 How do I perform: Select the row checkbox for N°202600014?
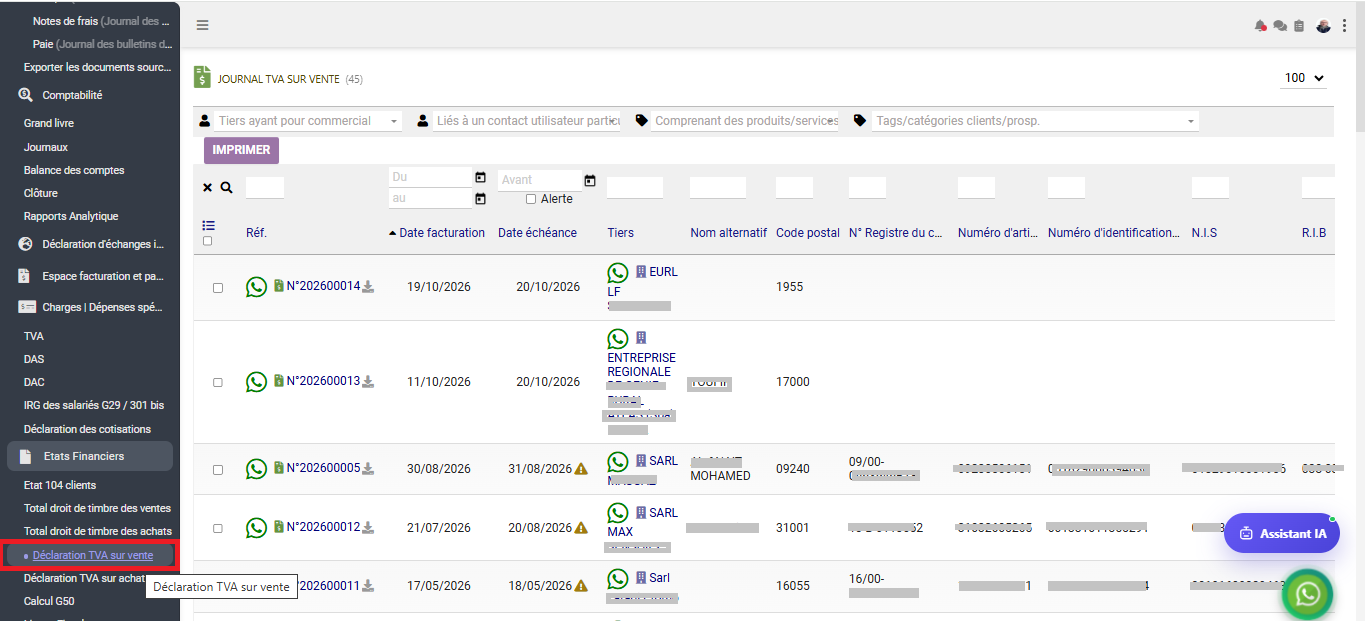point(218,288)
